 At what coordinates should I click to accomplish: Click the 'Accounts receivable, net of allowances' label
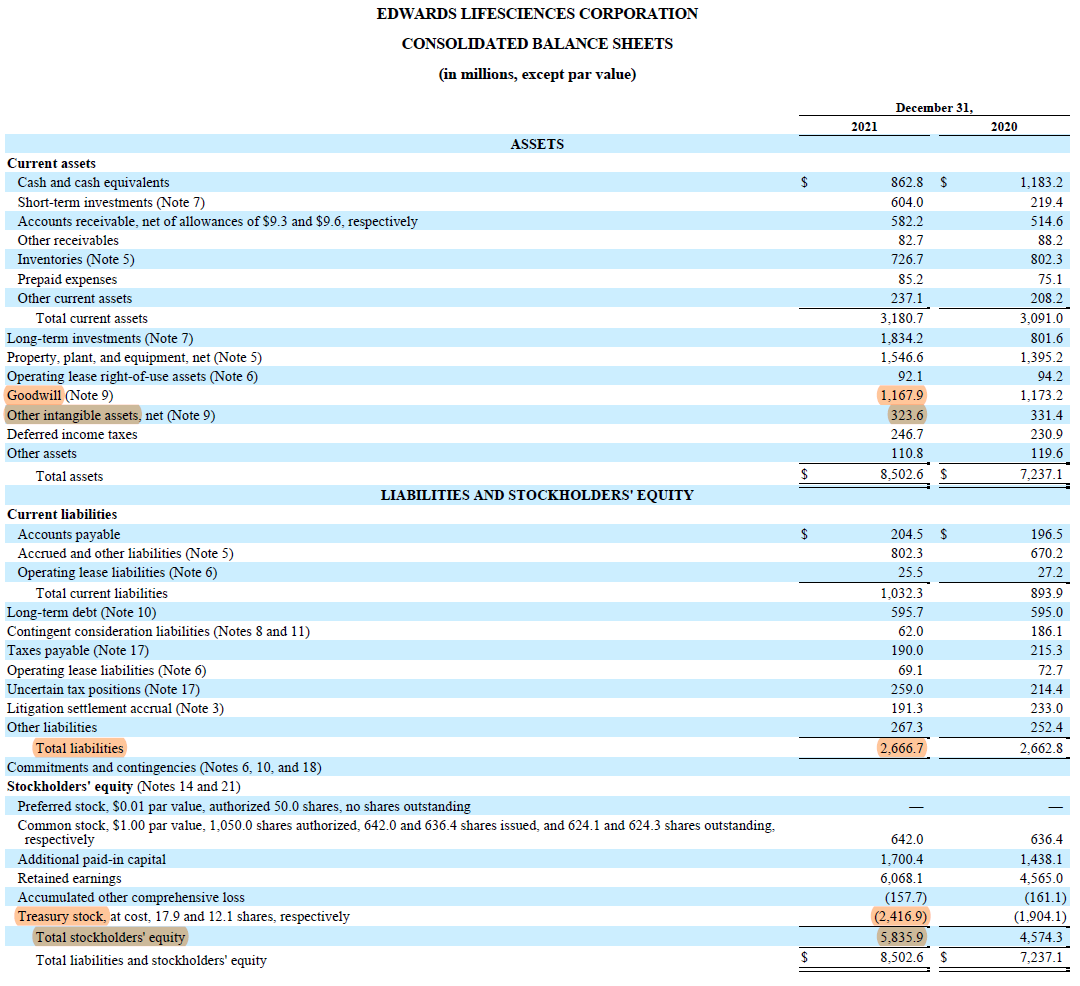(217, 222)
